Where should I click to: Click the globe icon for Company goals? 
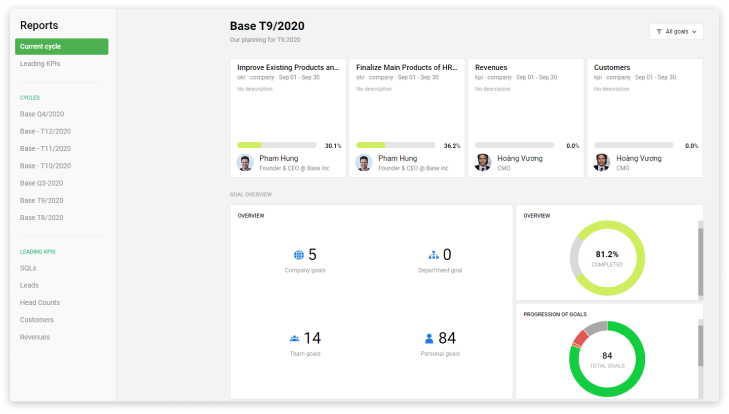click(298, 255)
